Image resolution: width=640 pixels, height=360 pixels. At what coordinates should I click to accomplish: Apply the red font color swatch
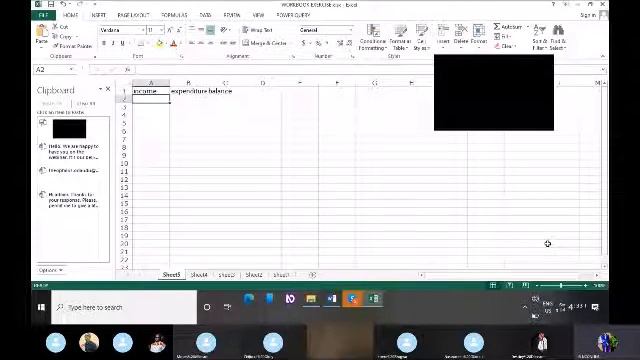pyautogui.click(x=173, y=43)
